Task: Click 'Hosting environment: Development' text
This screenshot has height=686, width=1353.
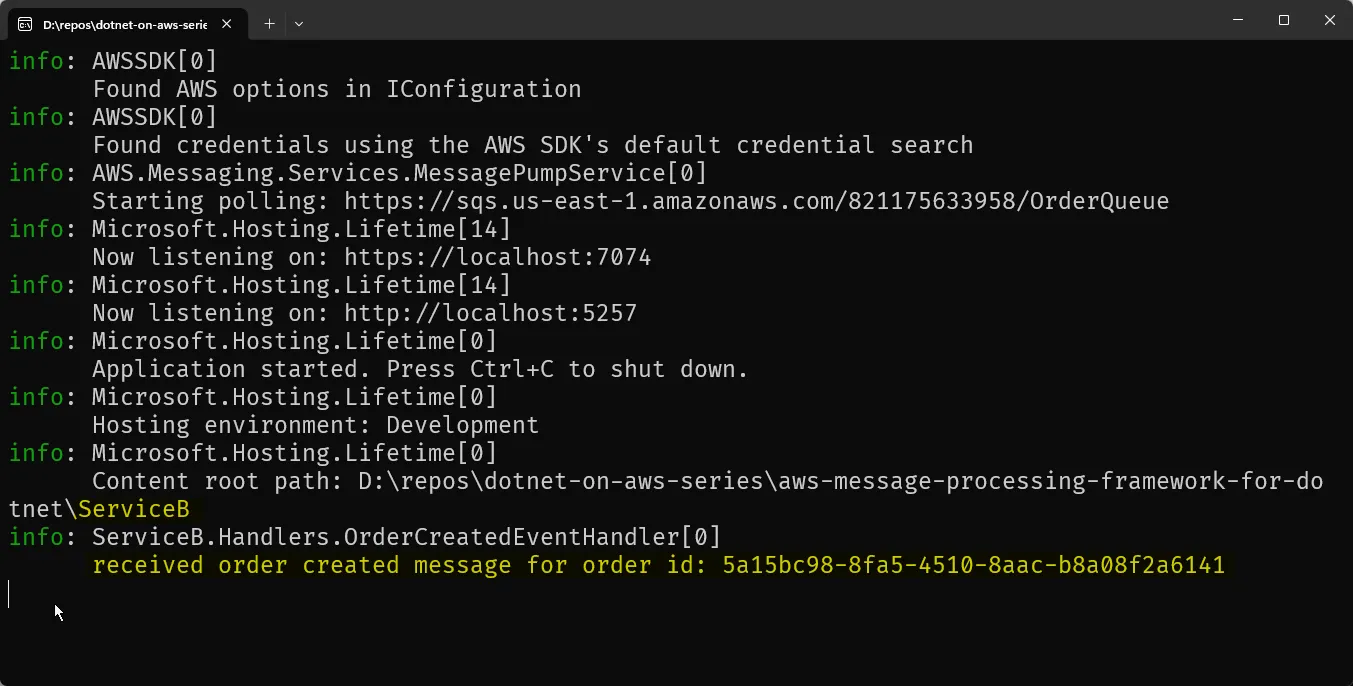Action: coord(315,425)
